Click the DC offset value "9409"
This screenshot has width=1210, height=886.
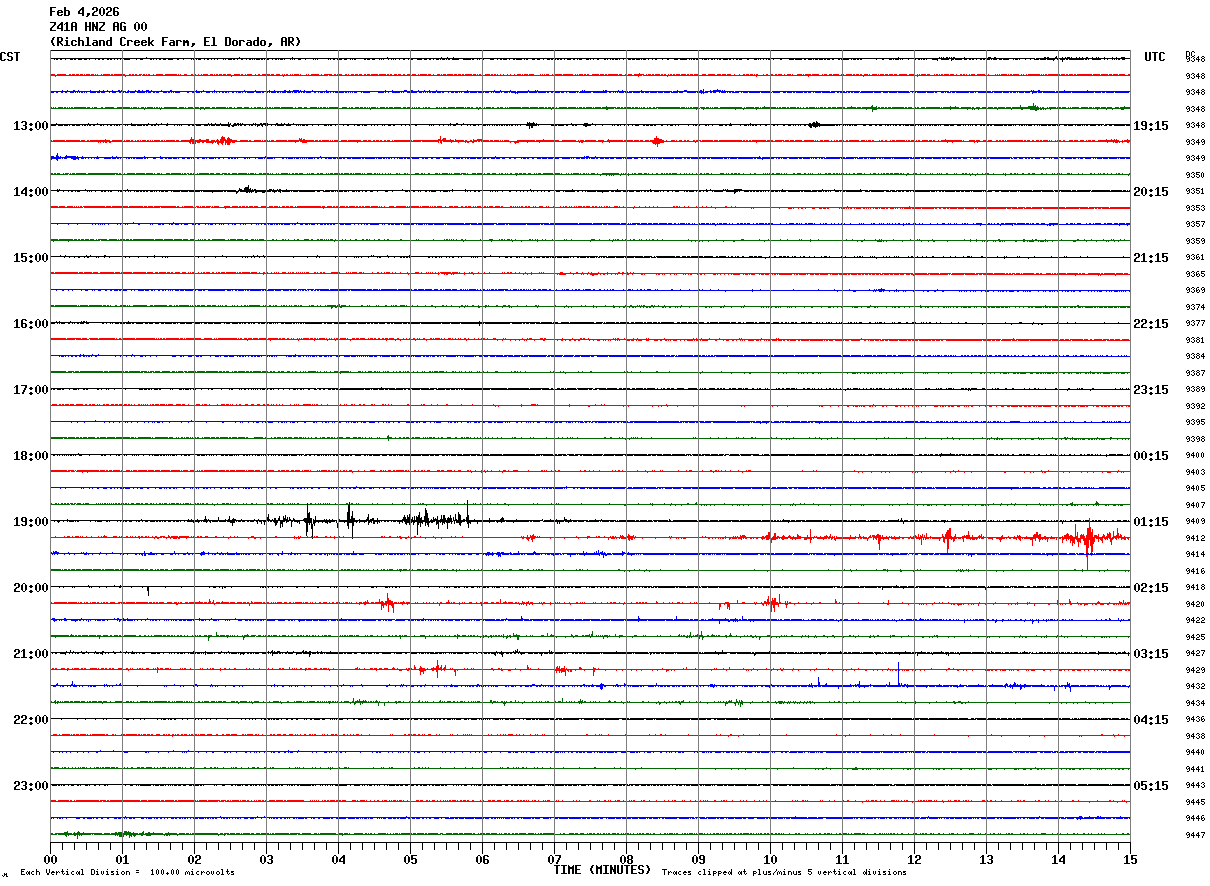click(x=1195, y=521)
